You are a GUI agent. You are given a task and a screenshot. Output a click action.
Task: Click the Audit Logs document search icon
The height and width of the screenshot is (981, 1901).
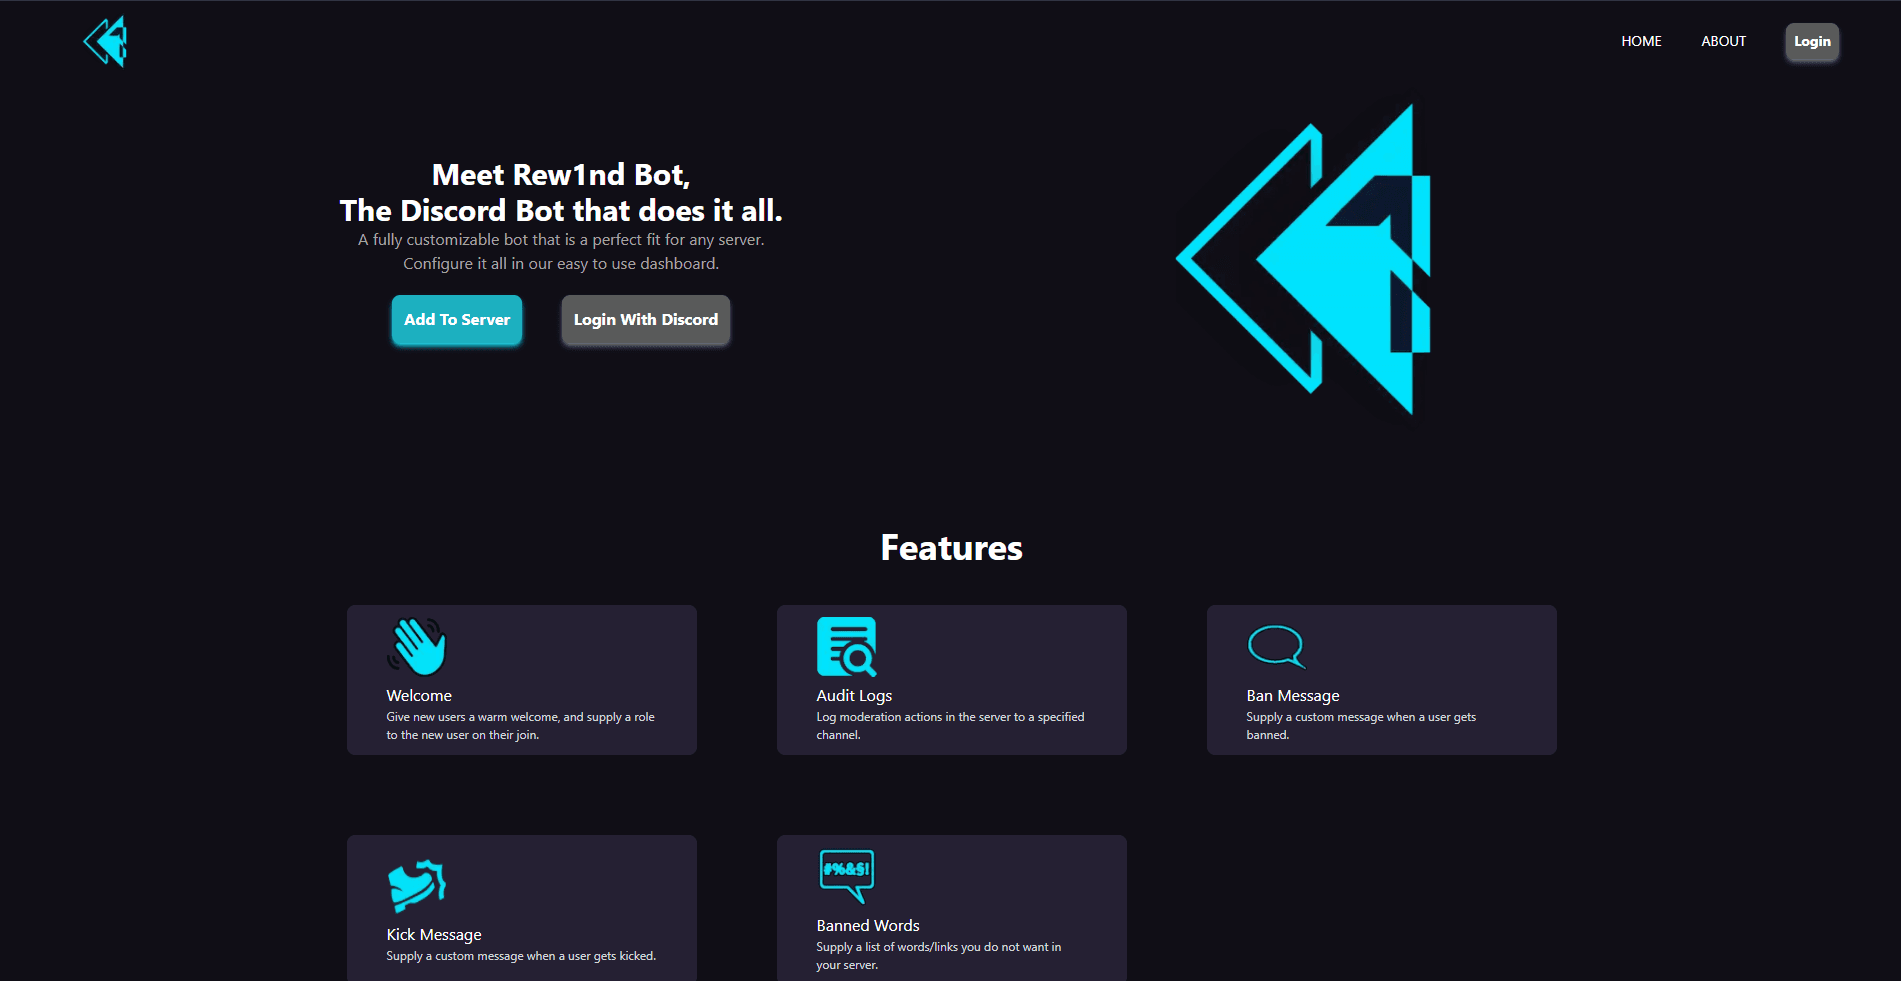point(847,647)
